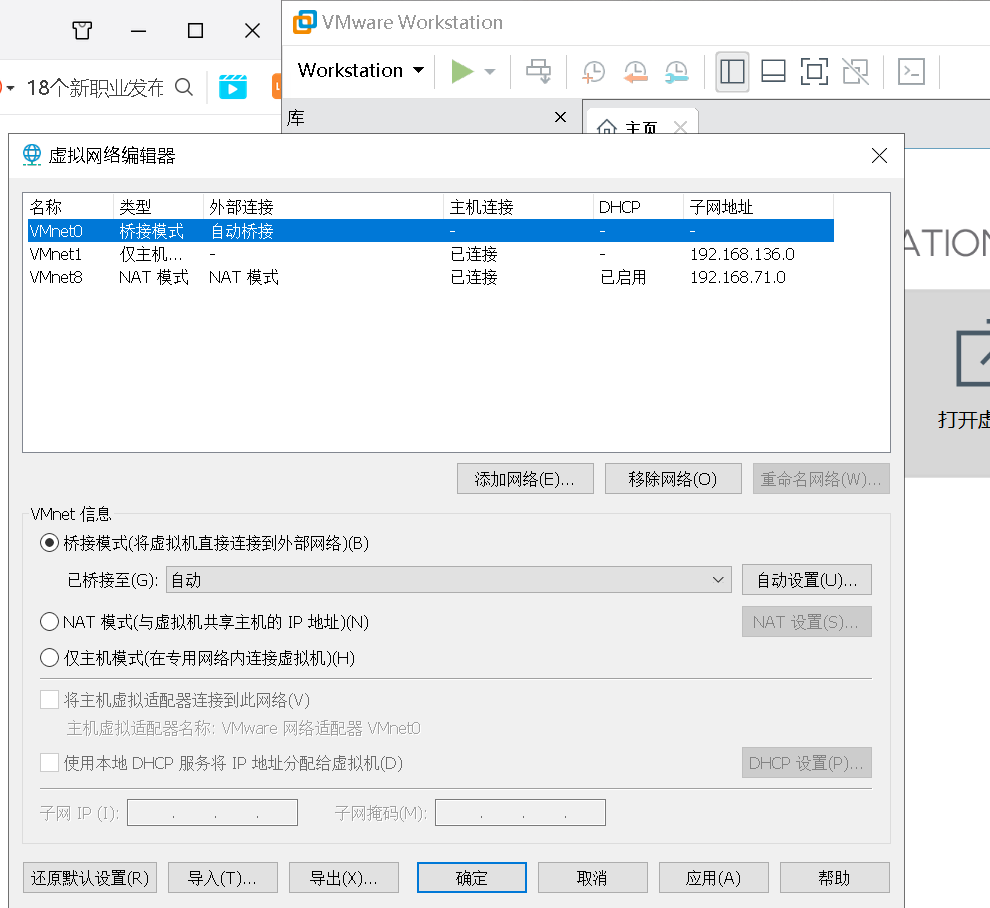Screen dimensions: 990x908
Task: Select the VMnet1 network row
Action: pyautogui.click(x=431, y=254)
